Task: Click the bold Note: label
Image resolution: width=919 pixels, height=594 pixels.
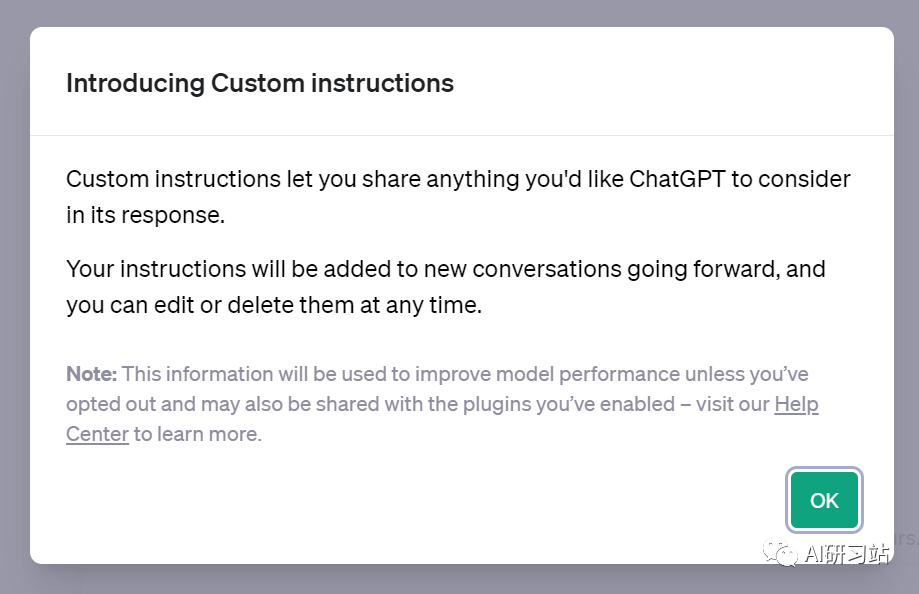Action: pos(91,374)
